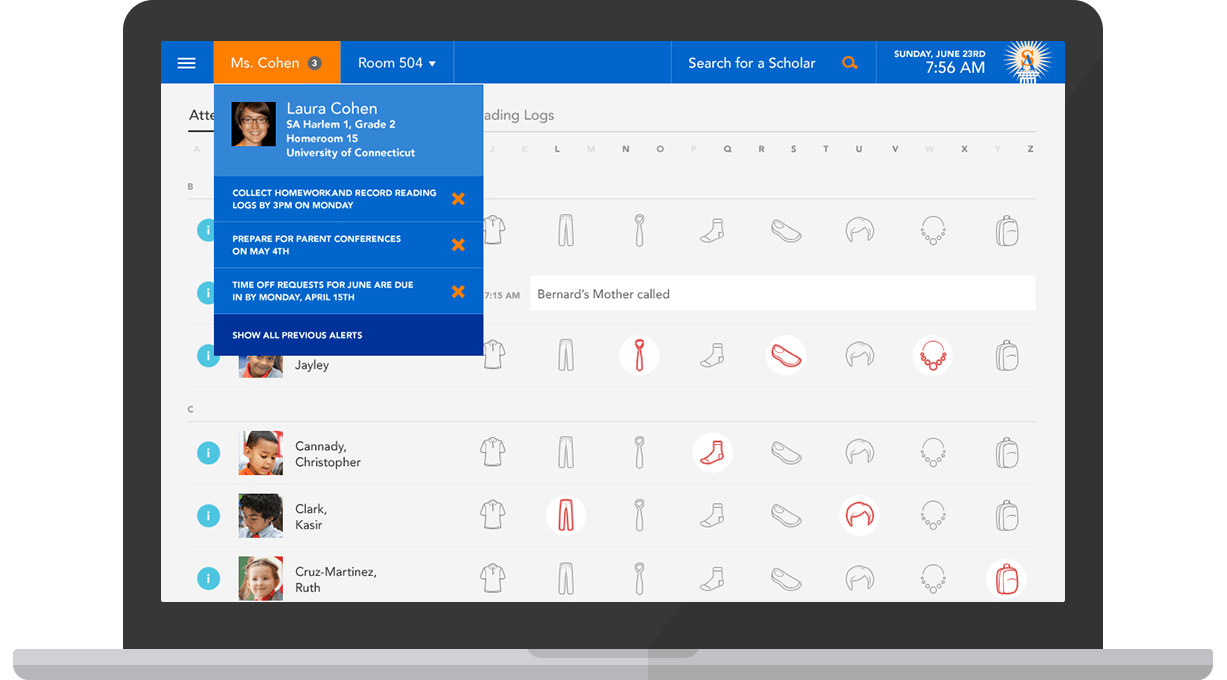This screenshot has width=1227, height=680.
Task: Click Christopher Cannady's red sock icon
Action: [713, 452]
